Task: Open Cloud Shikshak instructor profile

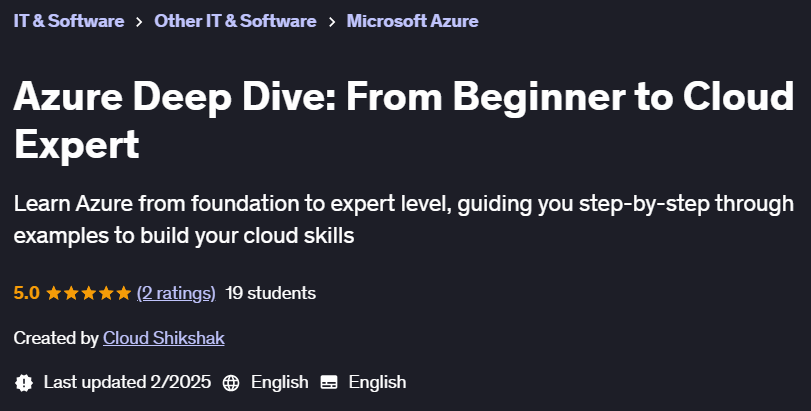Action: click(163, 338)
